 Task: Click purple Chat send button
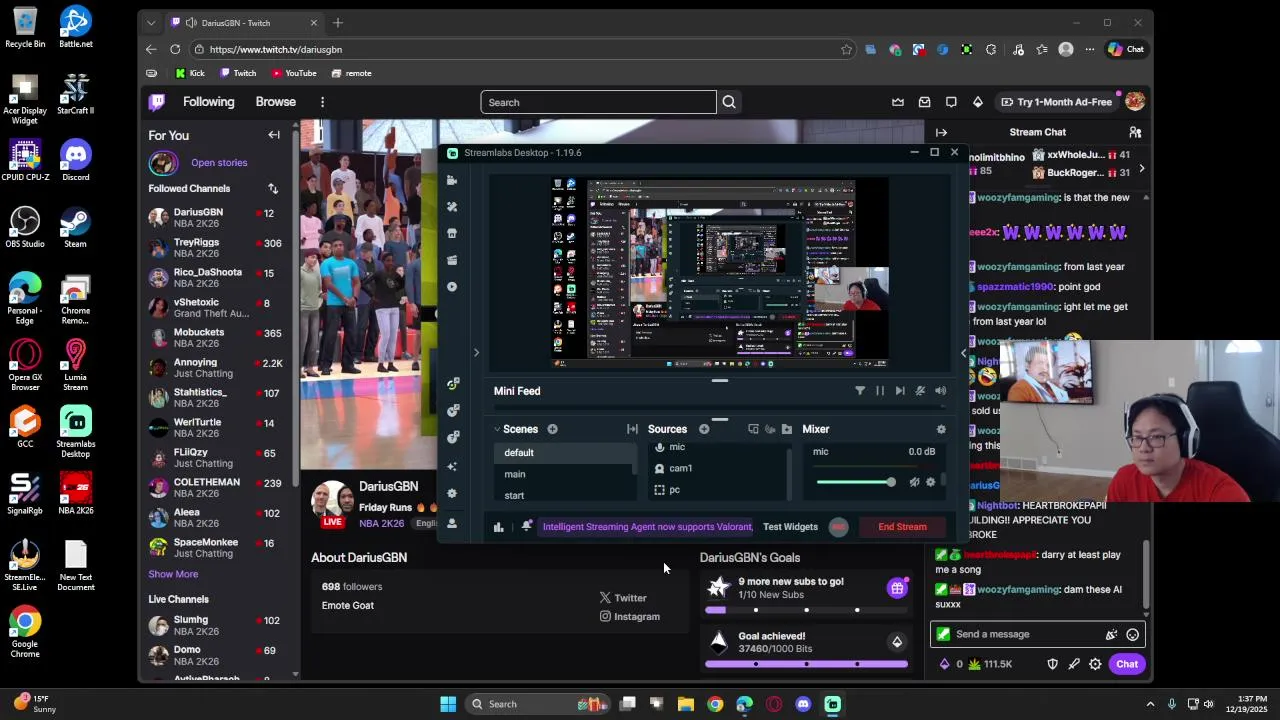click(x=1127, y=664)
